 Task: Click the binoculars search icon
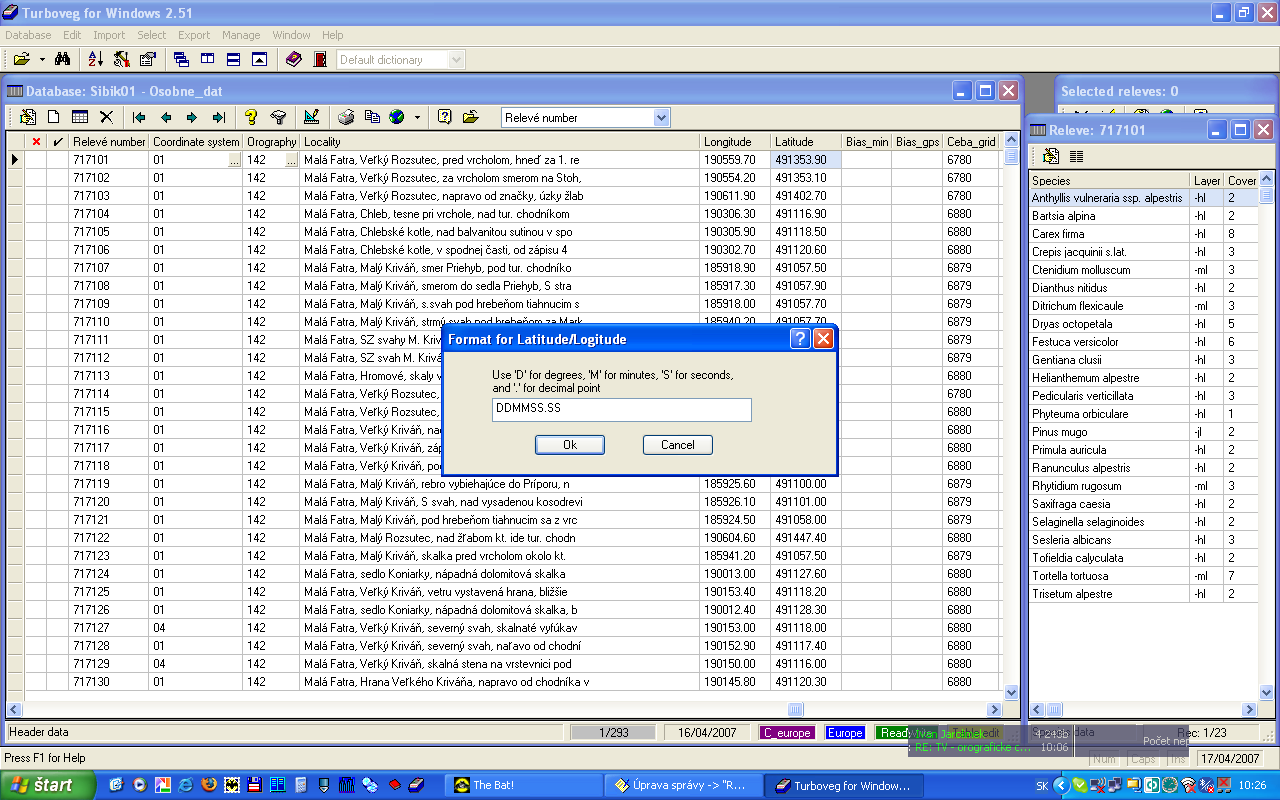pyautogui.click(x=61, y=60)
